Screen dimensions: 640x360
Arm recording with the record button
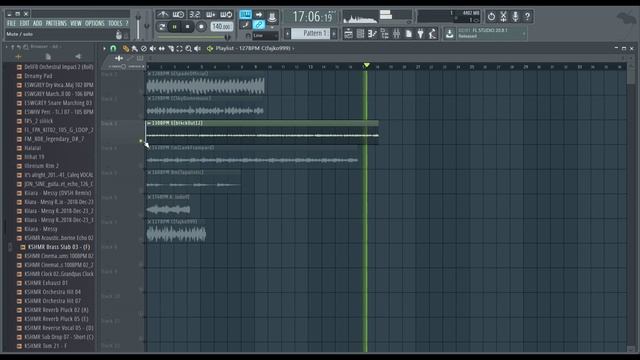201,27
